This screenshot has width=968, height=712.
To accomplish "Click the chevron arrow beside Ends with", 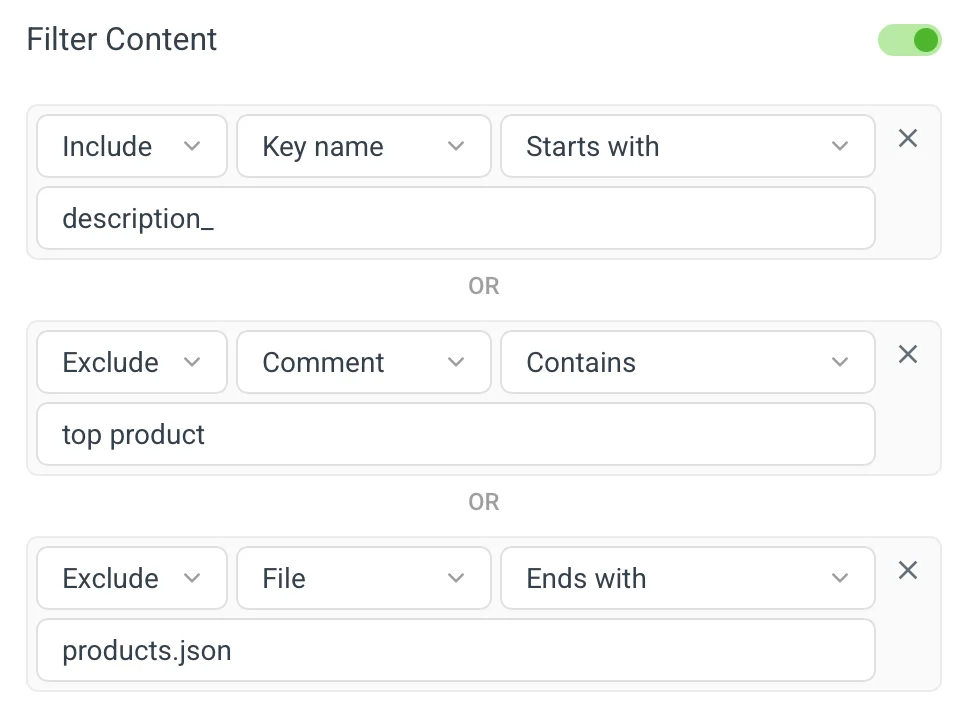I will click(840, 578).
